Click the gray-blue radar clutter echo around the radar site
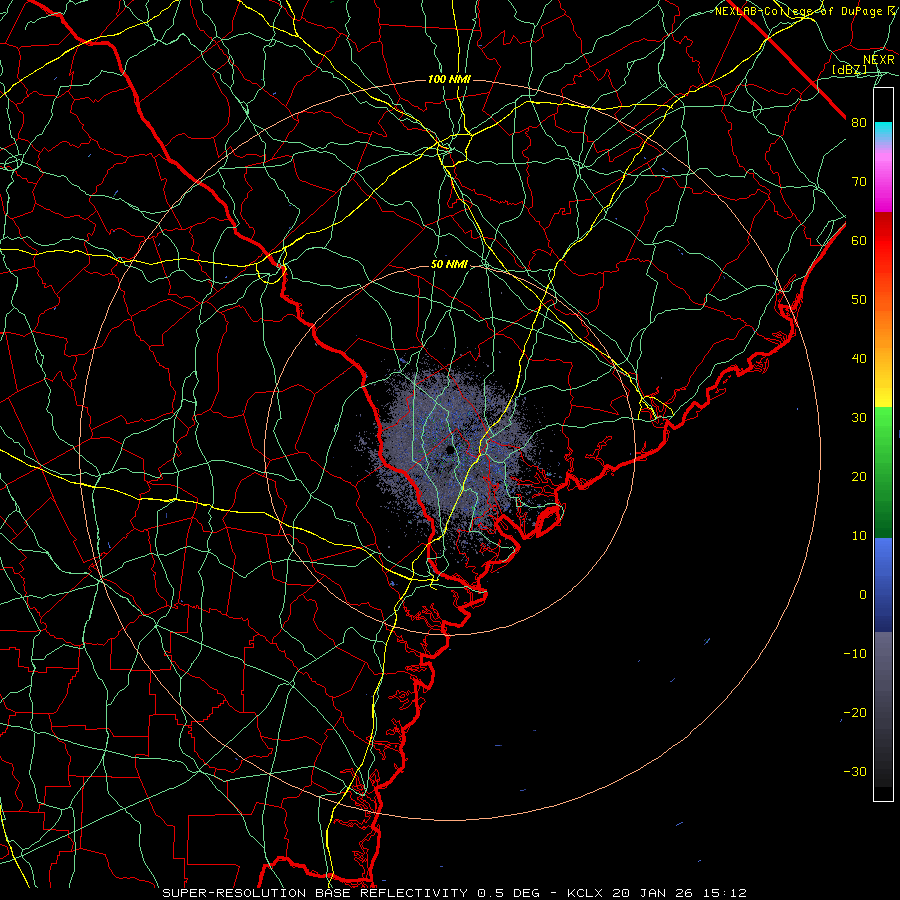Screen dimensions: 900x900 [453, 453]
